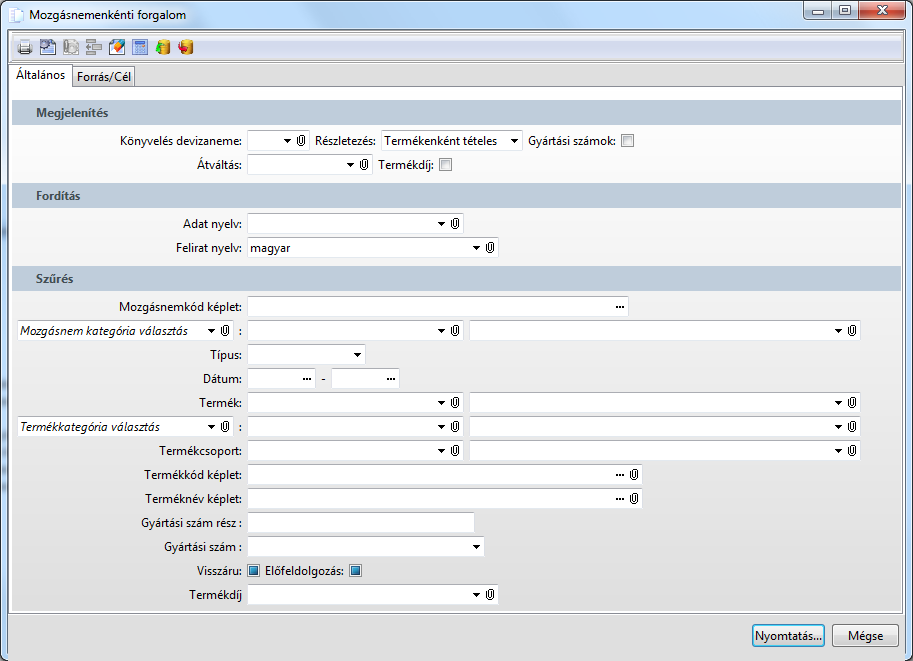Toggle the Előfeldolgozás checkbox
The height and width of the screenshot is (661, 913).
pos(355,571)
